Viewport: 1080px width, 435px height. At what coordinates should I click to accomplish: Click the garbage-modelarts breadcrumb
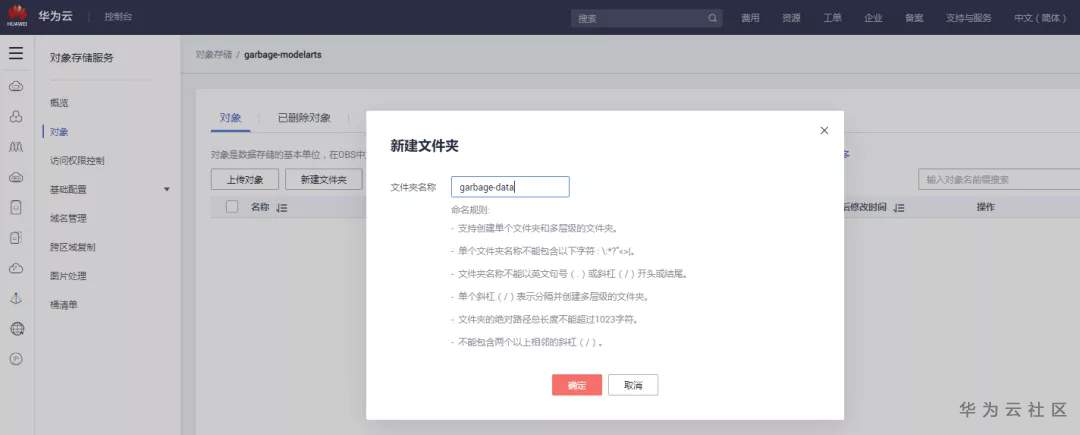click(282, 54)
